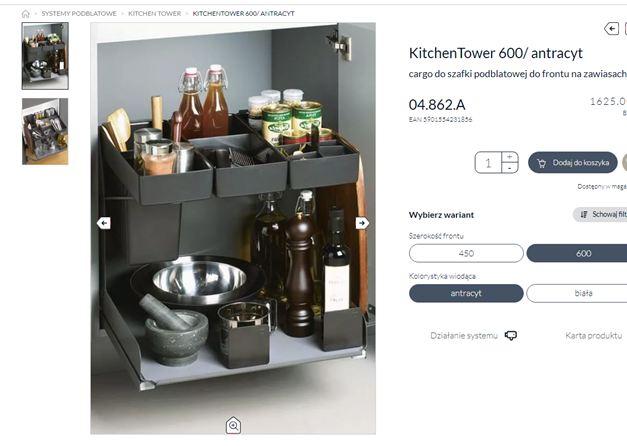627x446 pixels.
Task: Open image zoom magnifier icon
Action: tap(234, 425)
